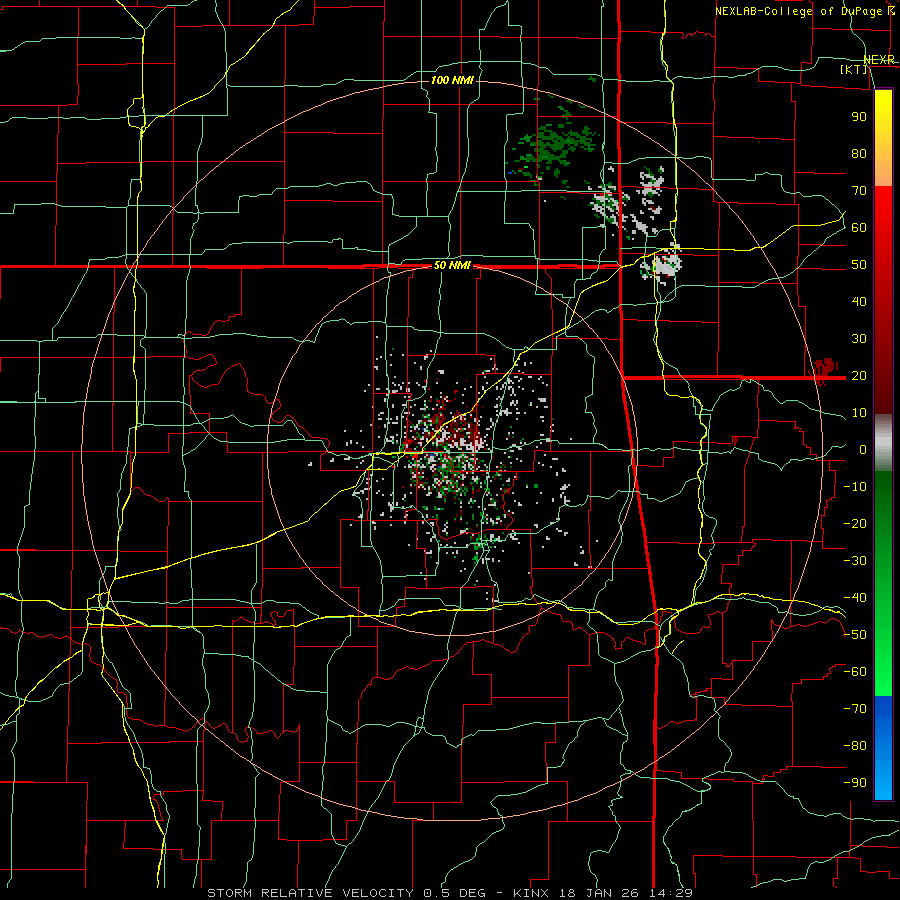The height and width of the screenshot is (900, 900).
Task: Click the -10 value on velocity scale
Action: click(x=855, y=487)
